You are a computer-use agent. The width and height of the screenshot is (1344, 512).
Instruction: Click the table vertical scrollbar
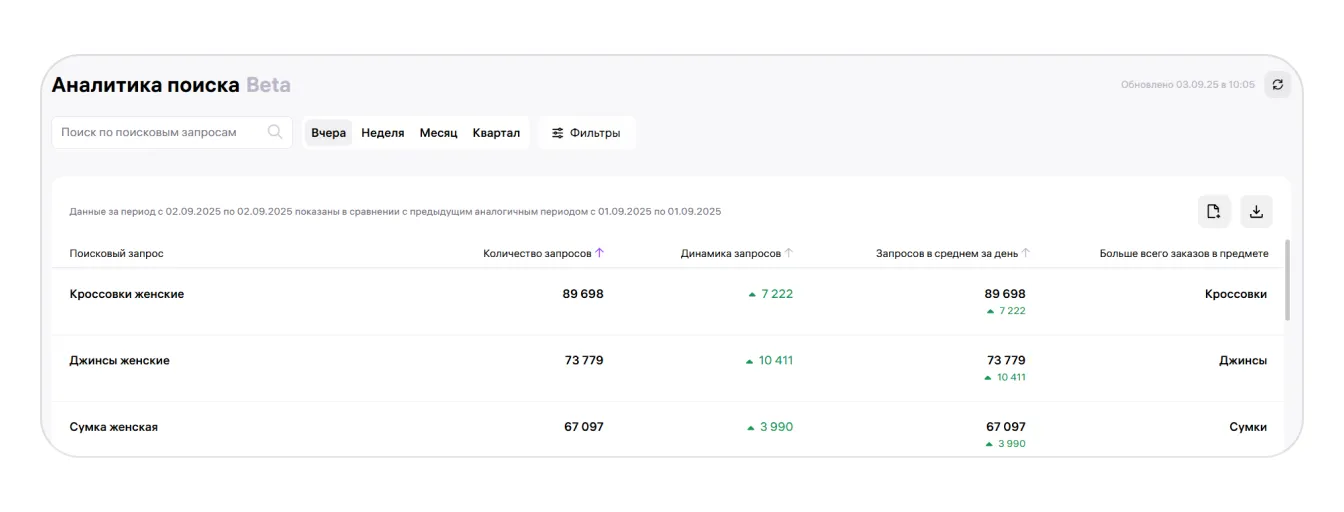point(1287,280)
